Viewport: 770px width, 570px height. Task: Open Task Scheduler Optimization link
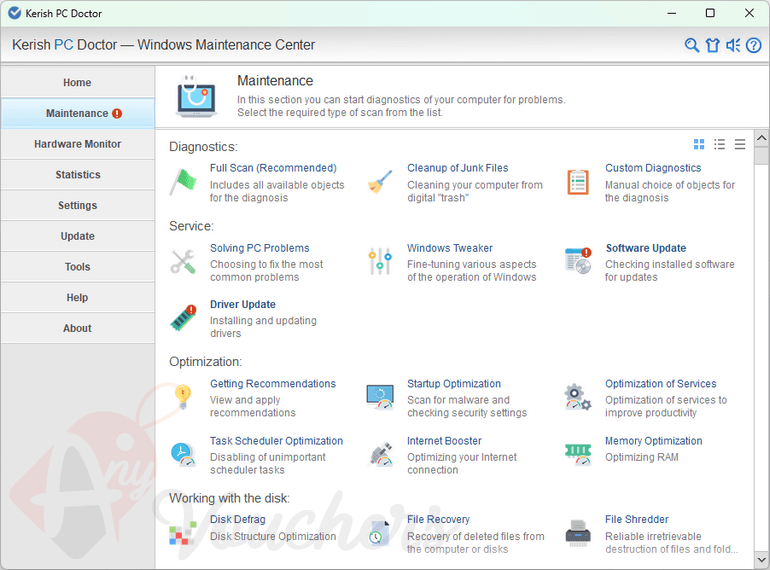[276, 441]
